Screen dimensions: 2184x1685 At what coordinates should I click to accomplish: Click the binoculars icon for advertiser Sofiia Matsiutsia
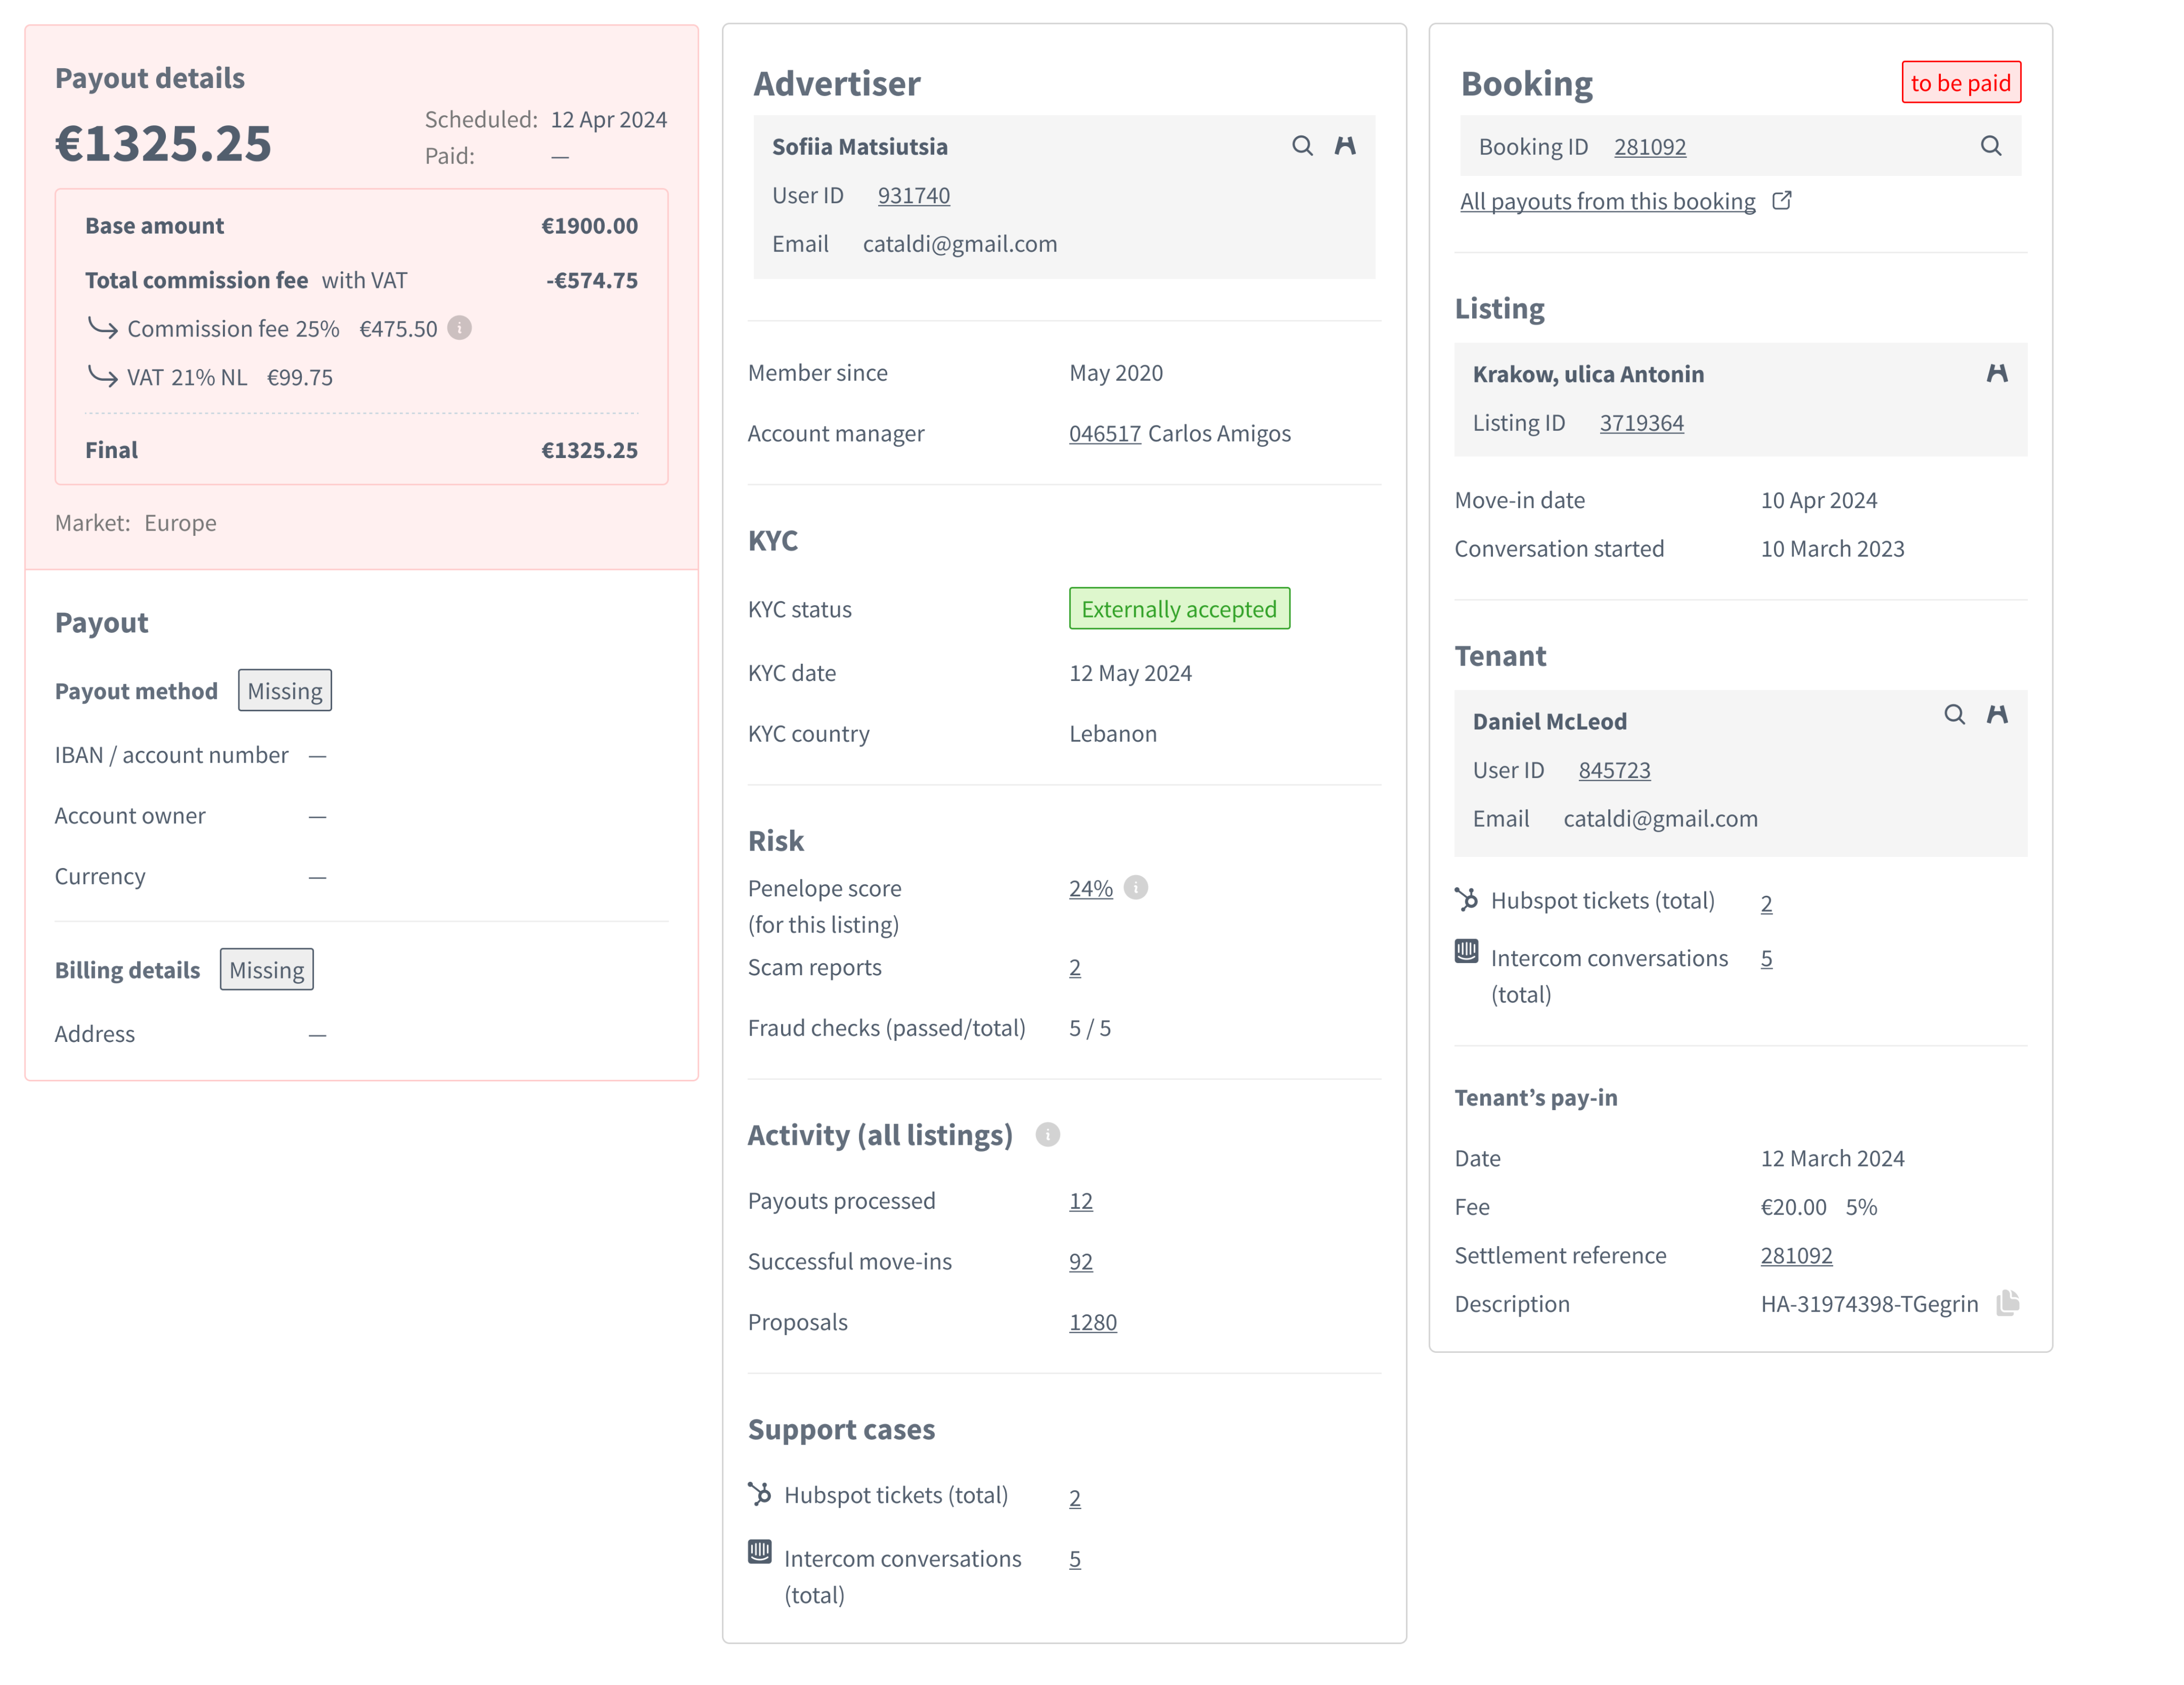tap(1345, 146)
